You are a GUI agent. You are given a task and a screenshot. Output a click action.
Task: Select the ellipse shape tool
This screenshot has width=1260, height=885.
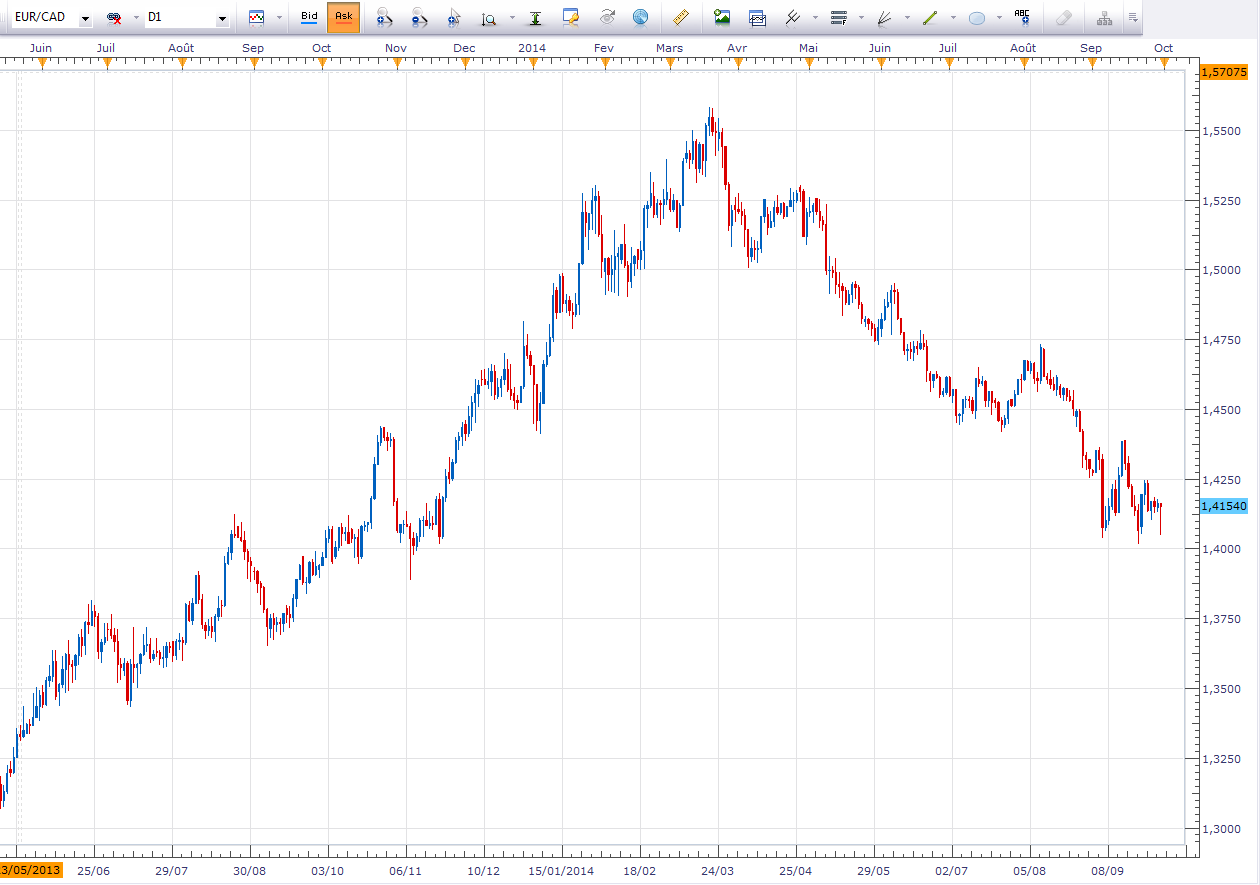977,18
